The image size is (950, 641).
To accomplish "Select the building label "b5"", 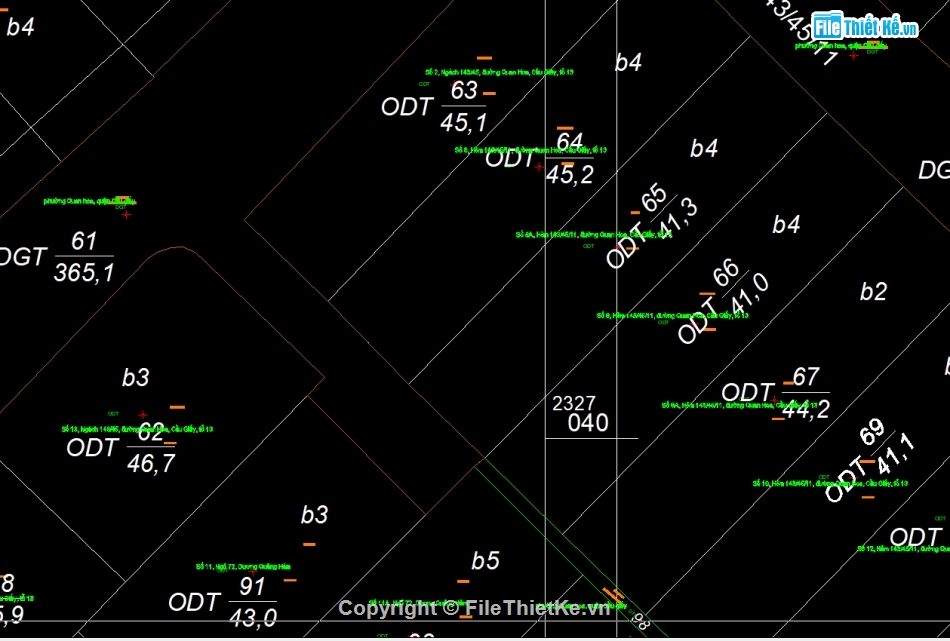I will pyautogui.click(x=485, y=561).
